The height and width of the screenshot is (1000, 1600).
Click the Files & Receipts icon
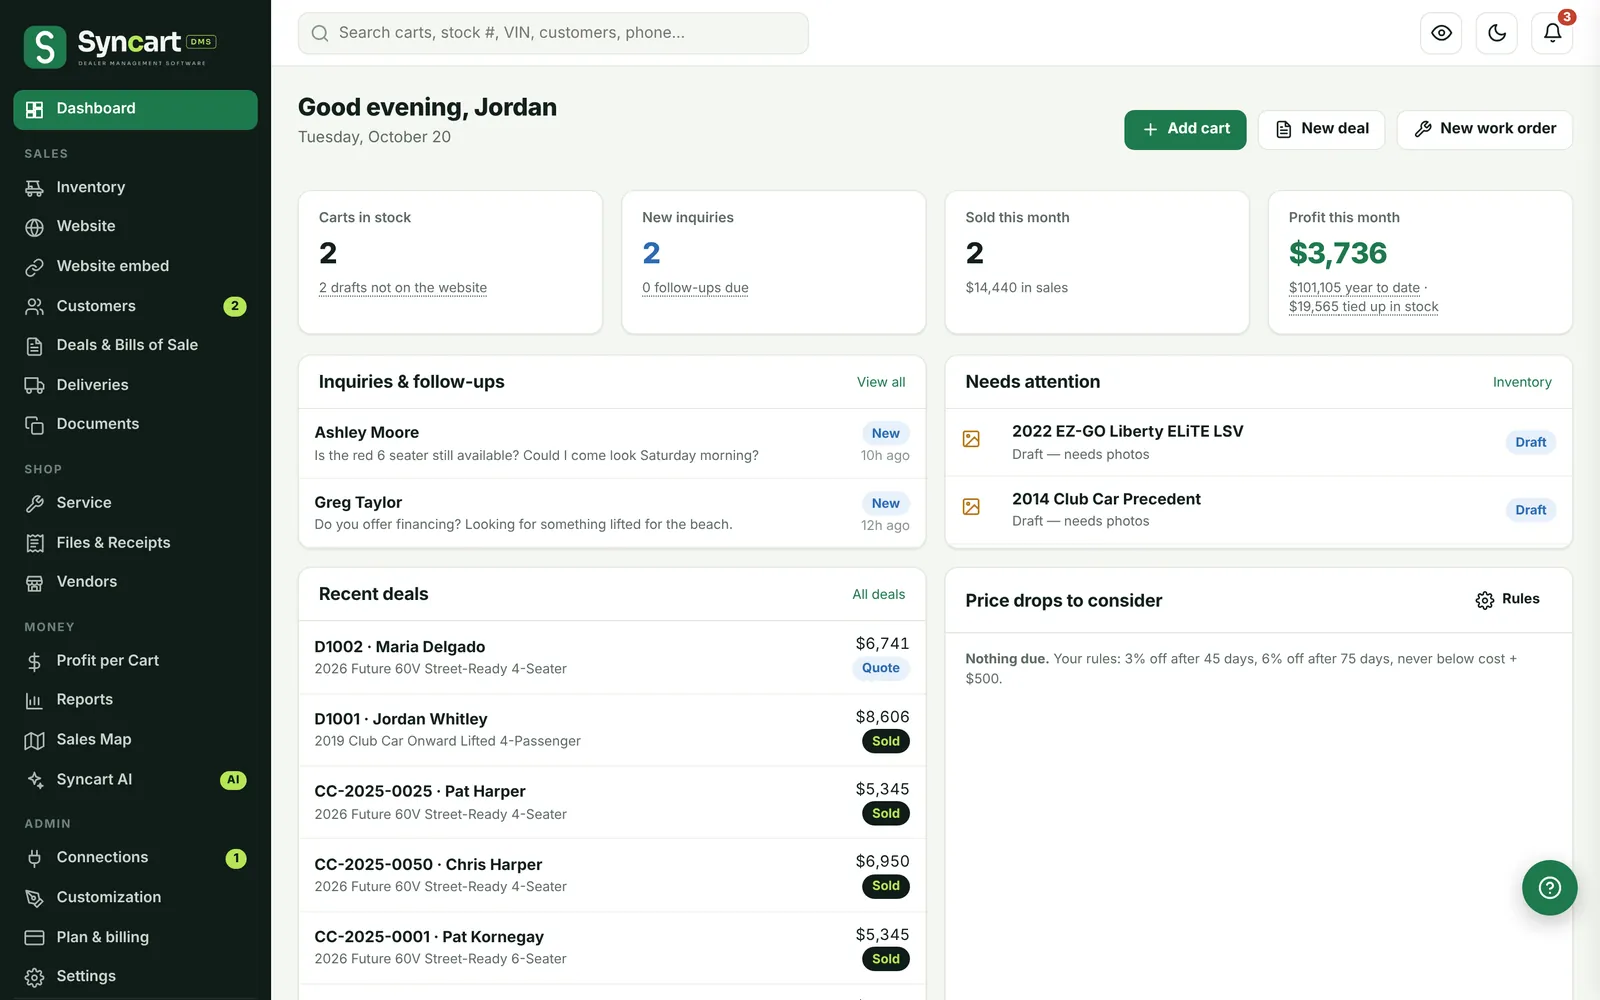point(35,543)
